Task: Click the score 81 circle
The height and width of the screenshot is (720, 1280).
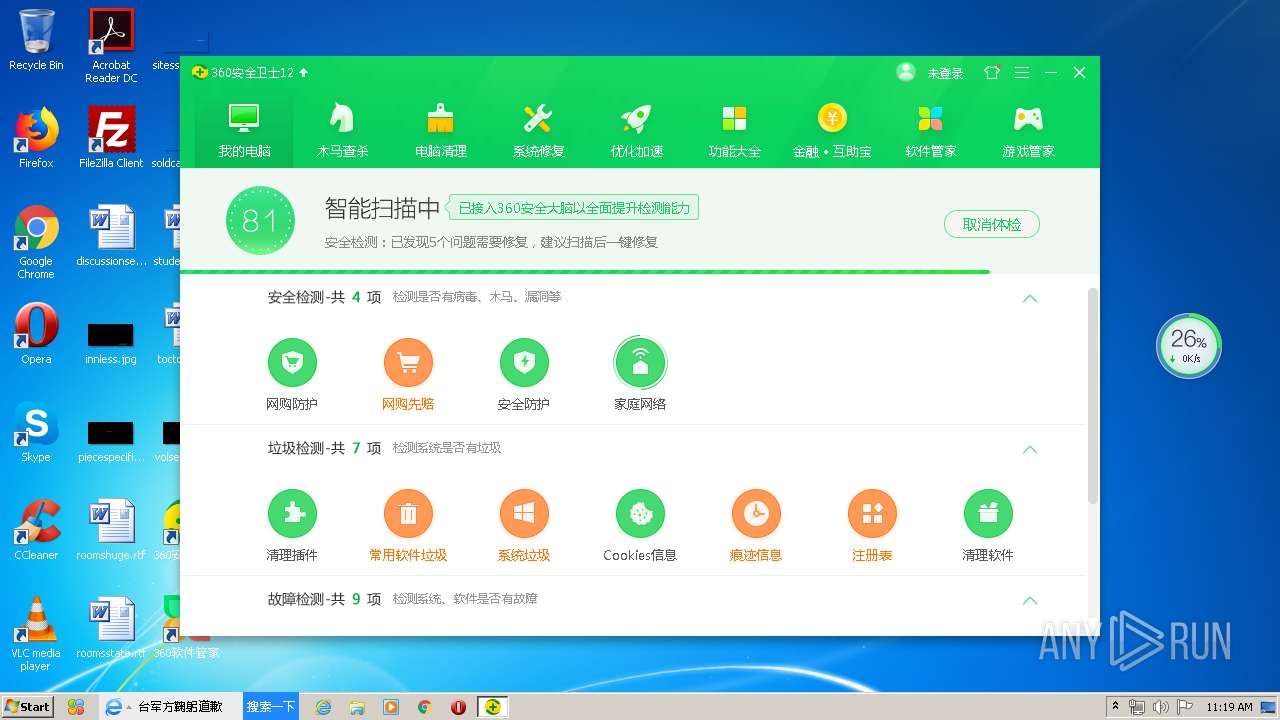Action: 260,220
